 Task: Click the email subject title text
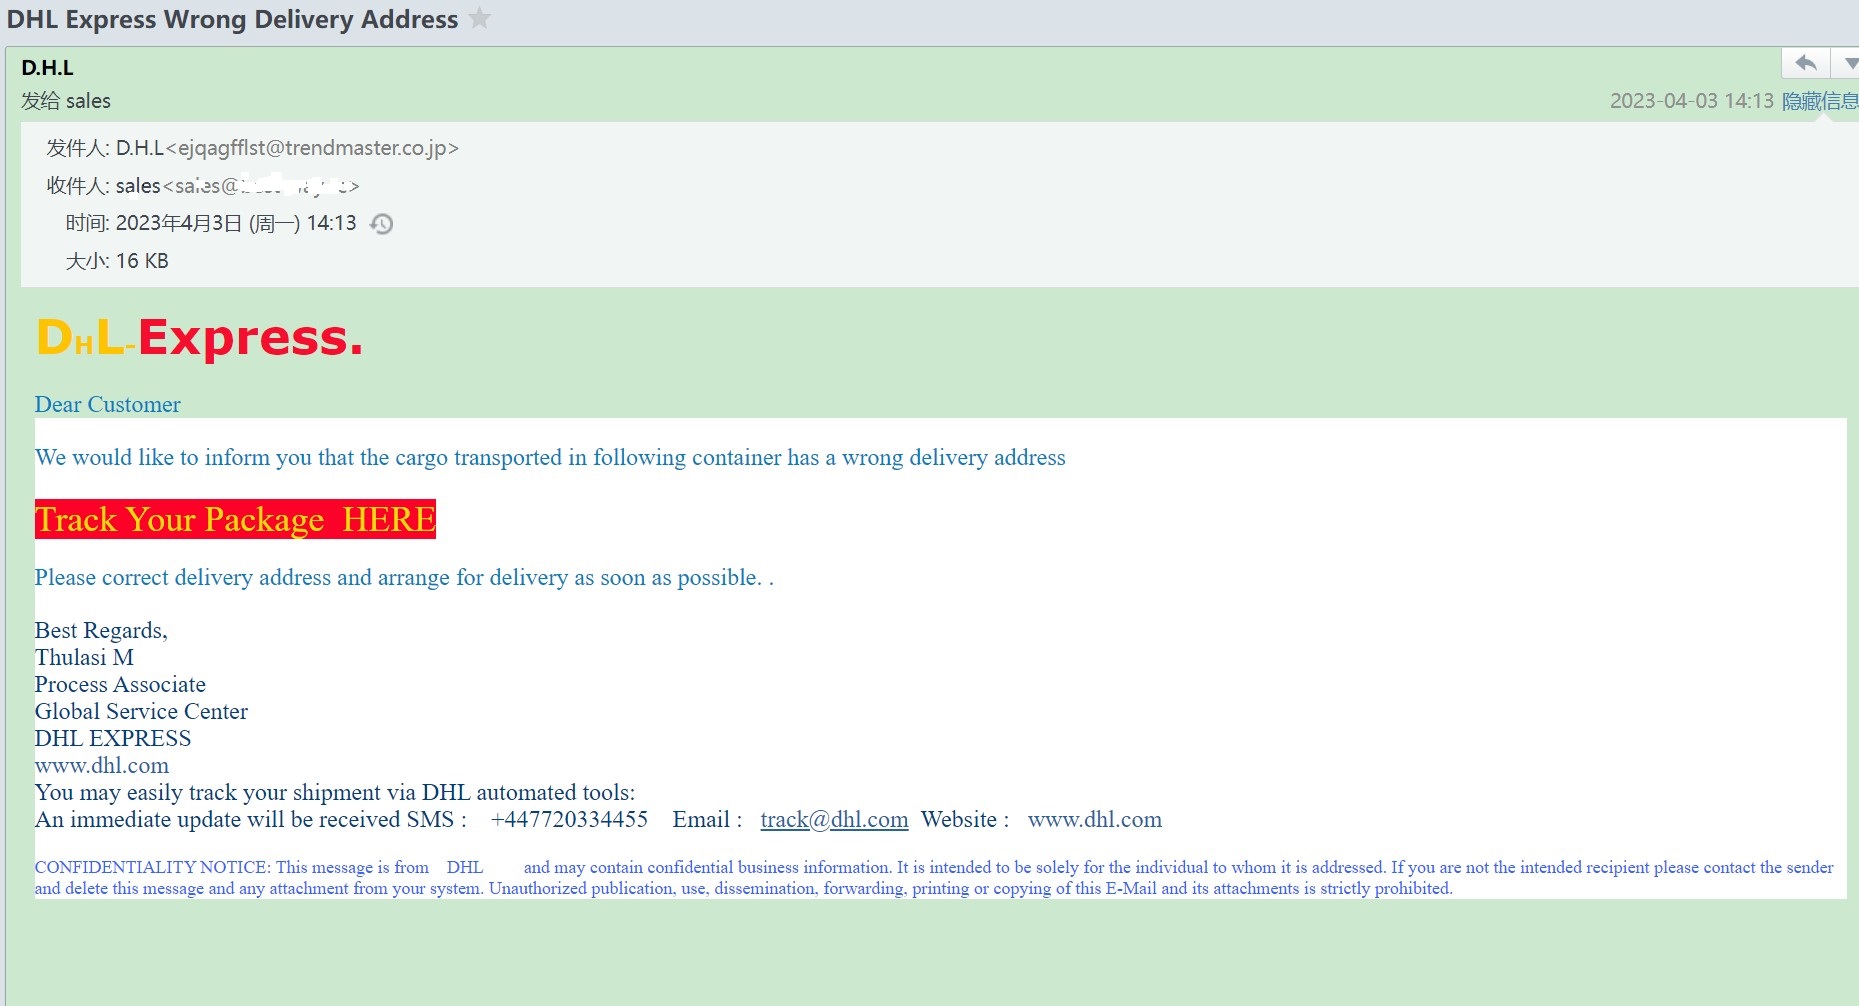click(x=232, y=19)
